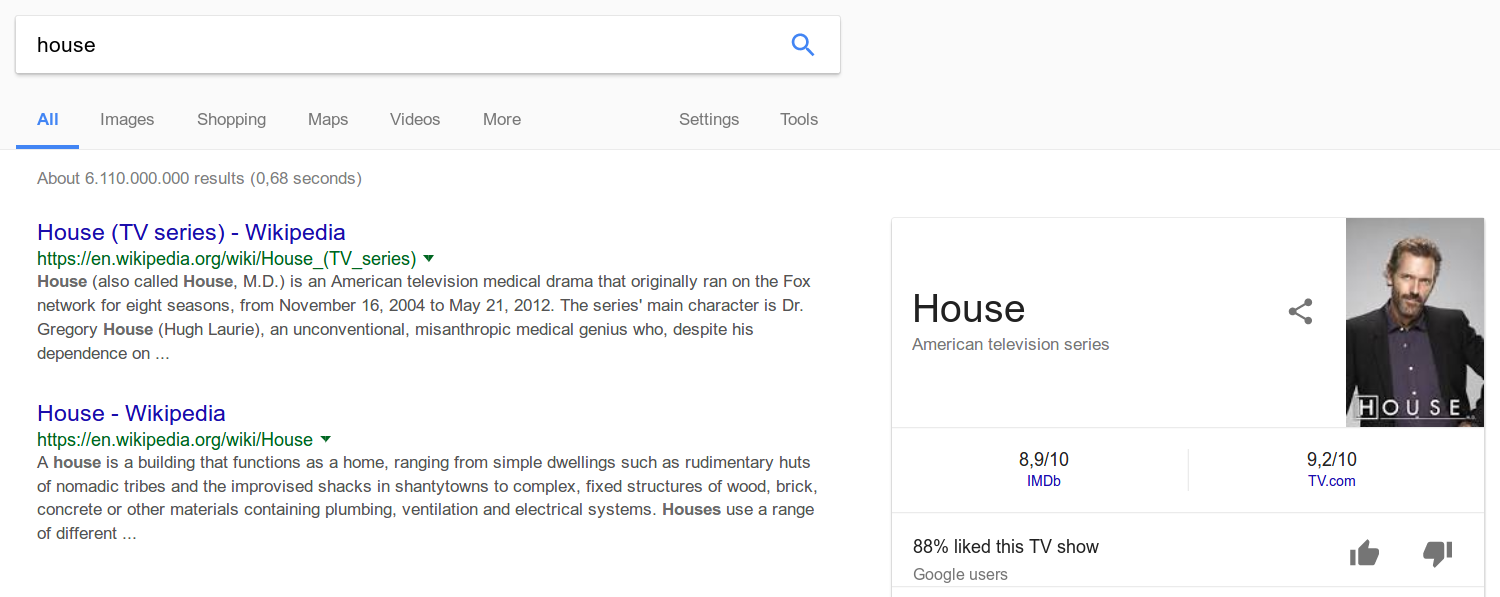Image resolution: width=1500 pixels, height=597 pixels.
Task: Open the House TV series poster image
Action: (1415, 322)
